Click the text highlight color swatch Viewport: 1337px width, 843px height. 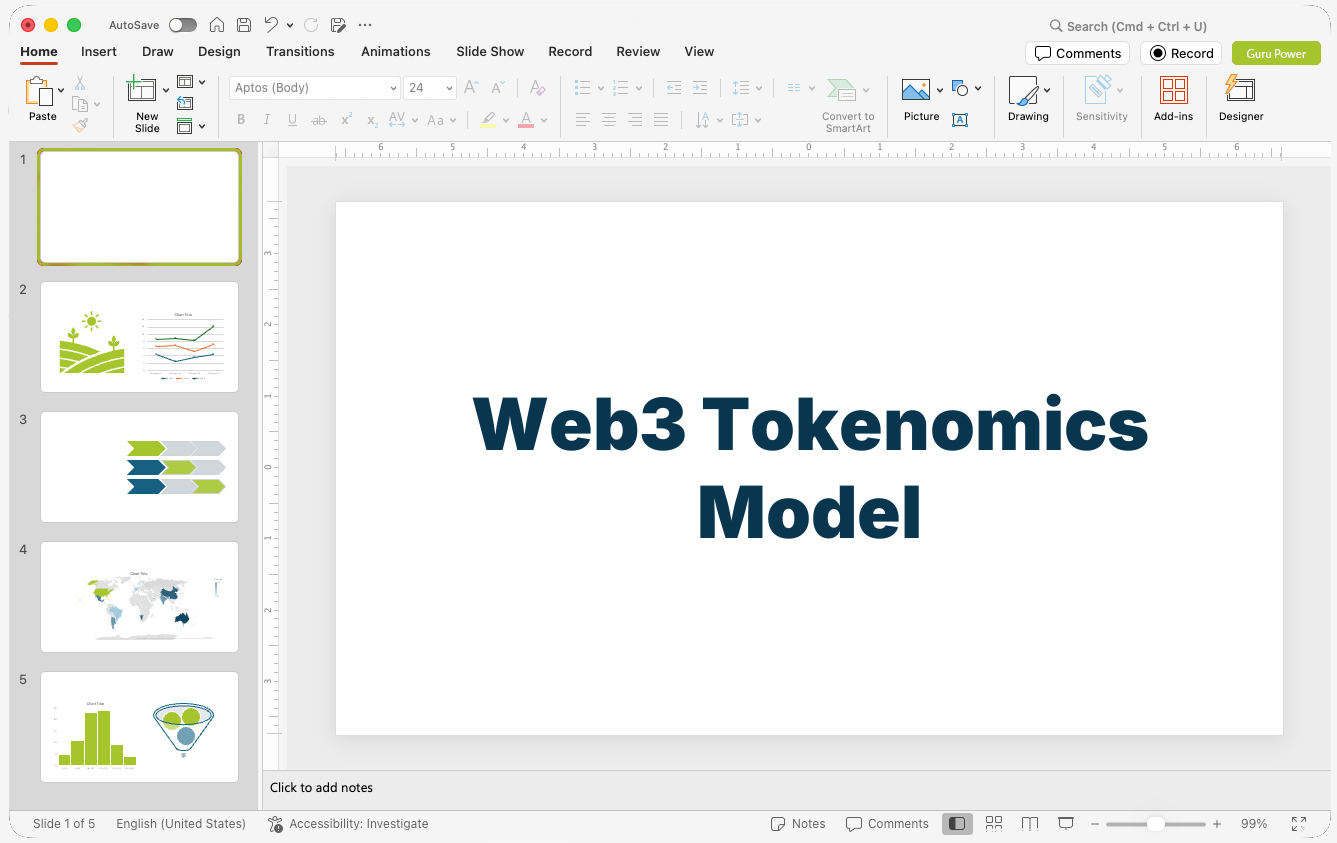click(488, 121)
